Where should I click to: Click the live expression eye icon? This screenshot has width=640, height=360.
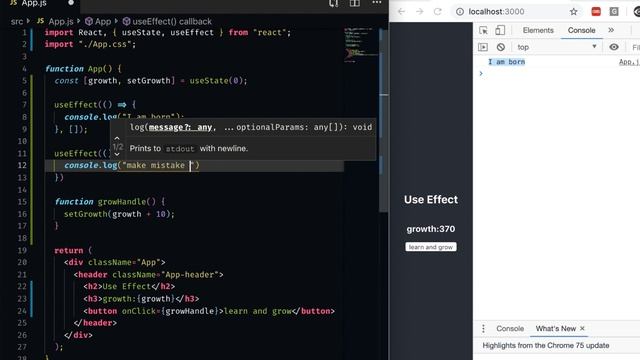click(613, 47)
